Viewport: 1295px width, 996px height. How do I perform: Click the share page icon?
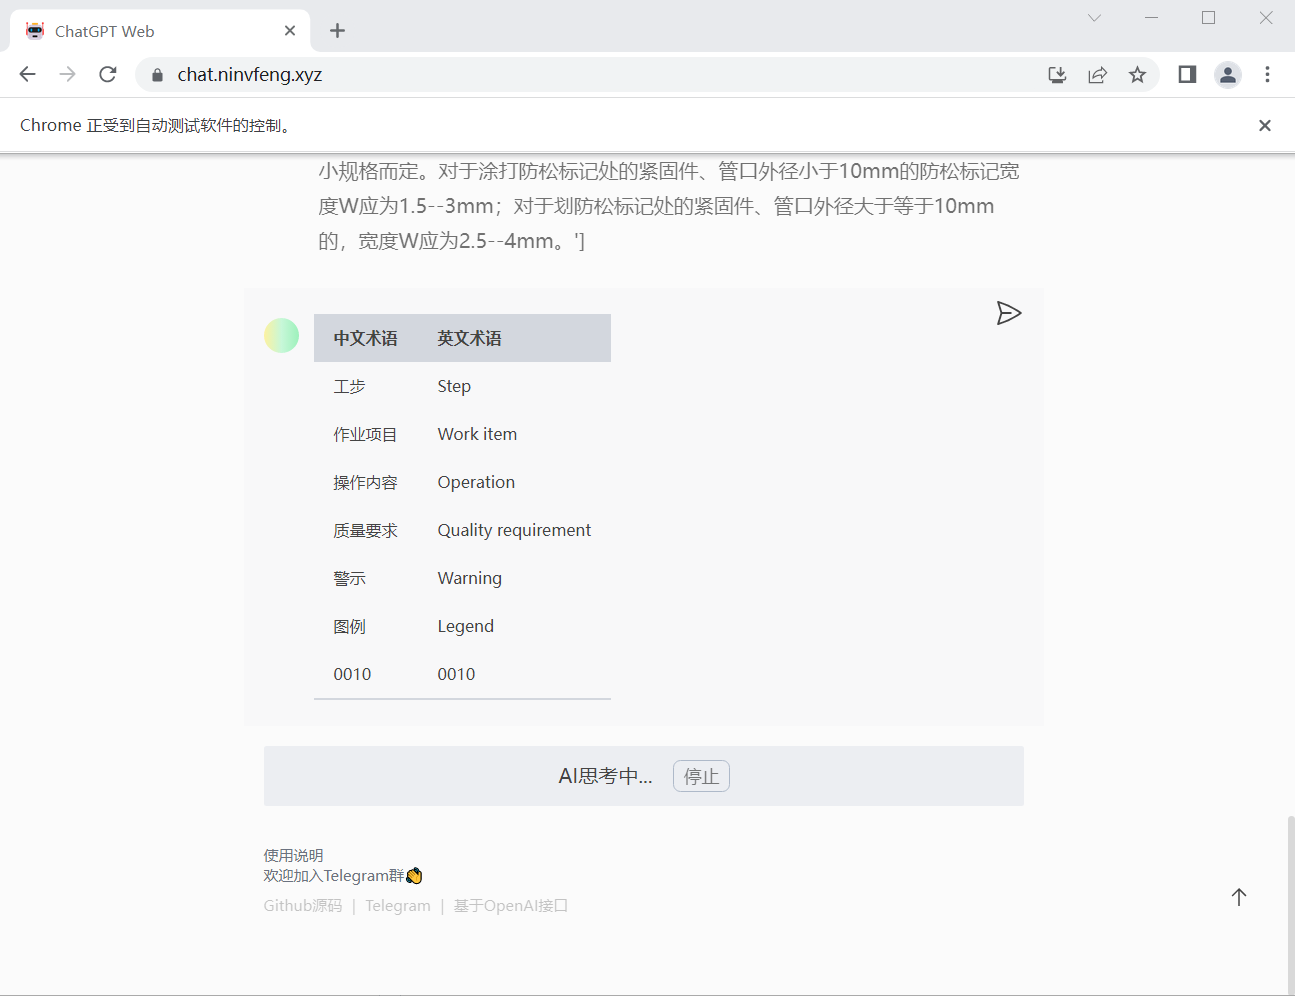pyautogui.click(x=1097, y=74)
